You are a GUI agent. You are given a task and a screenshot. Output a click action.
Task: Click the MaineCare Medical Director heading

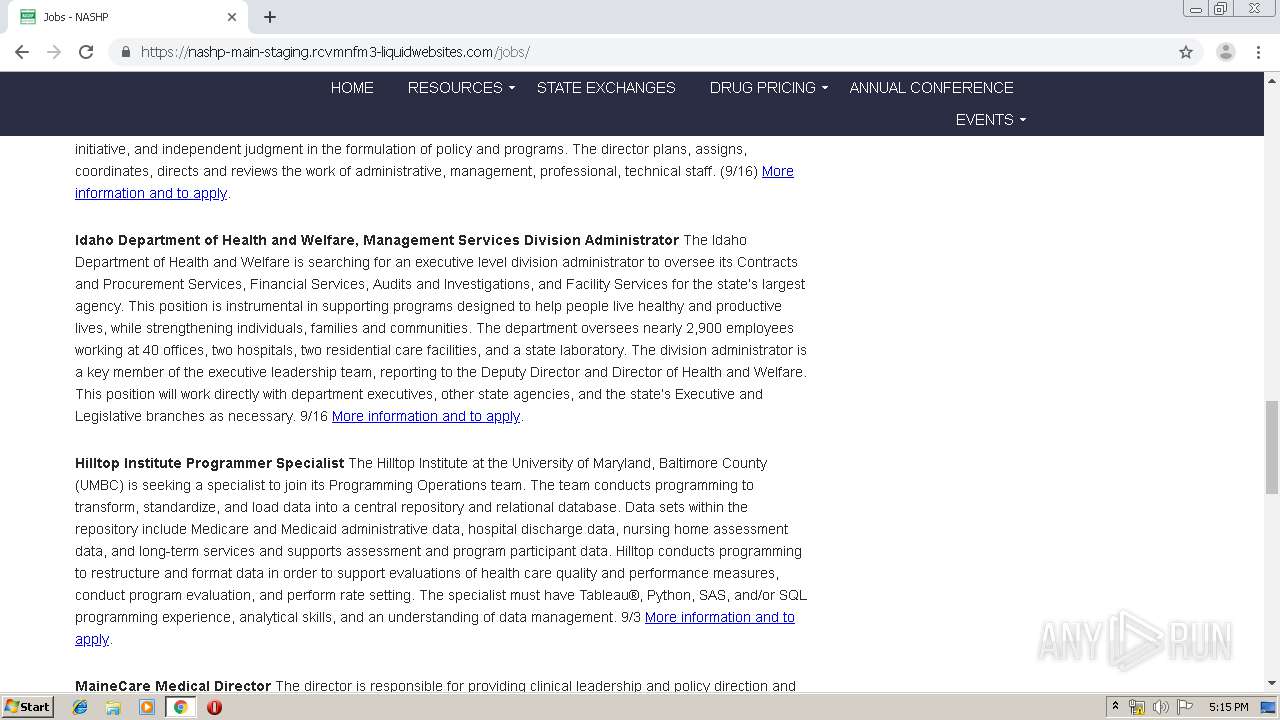point(173,686)
